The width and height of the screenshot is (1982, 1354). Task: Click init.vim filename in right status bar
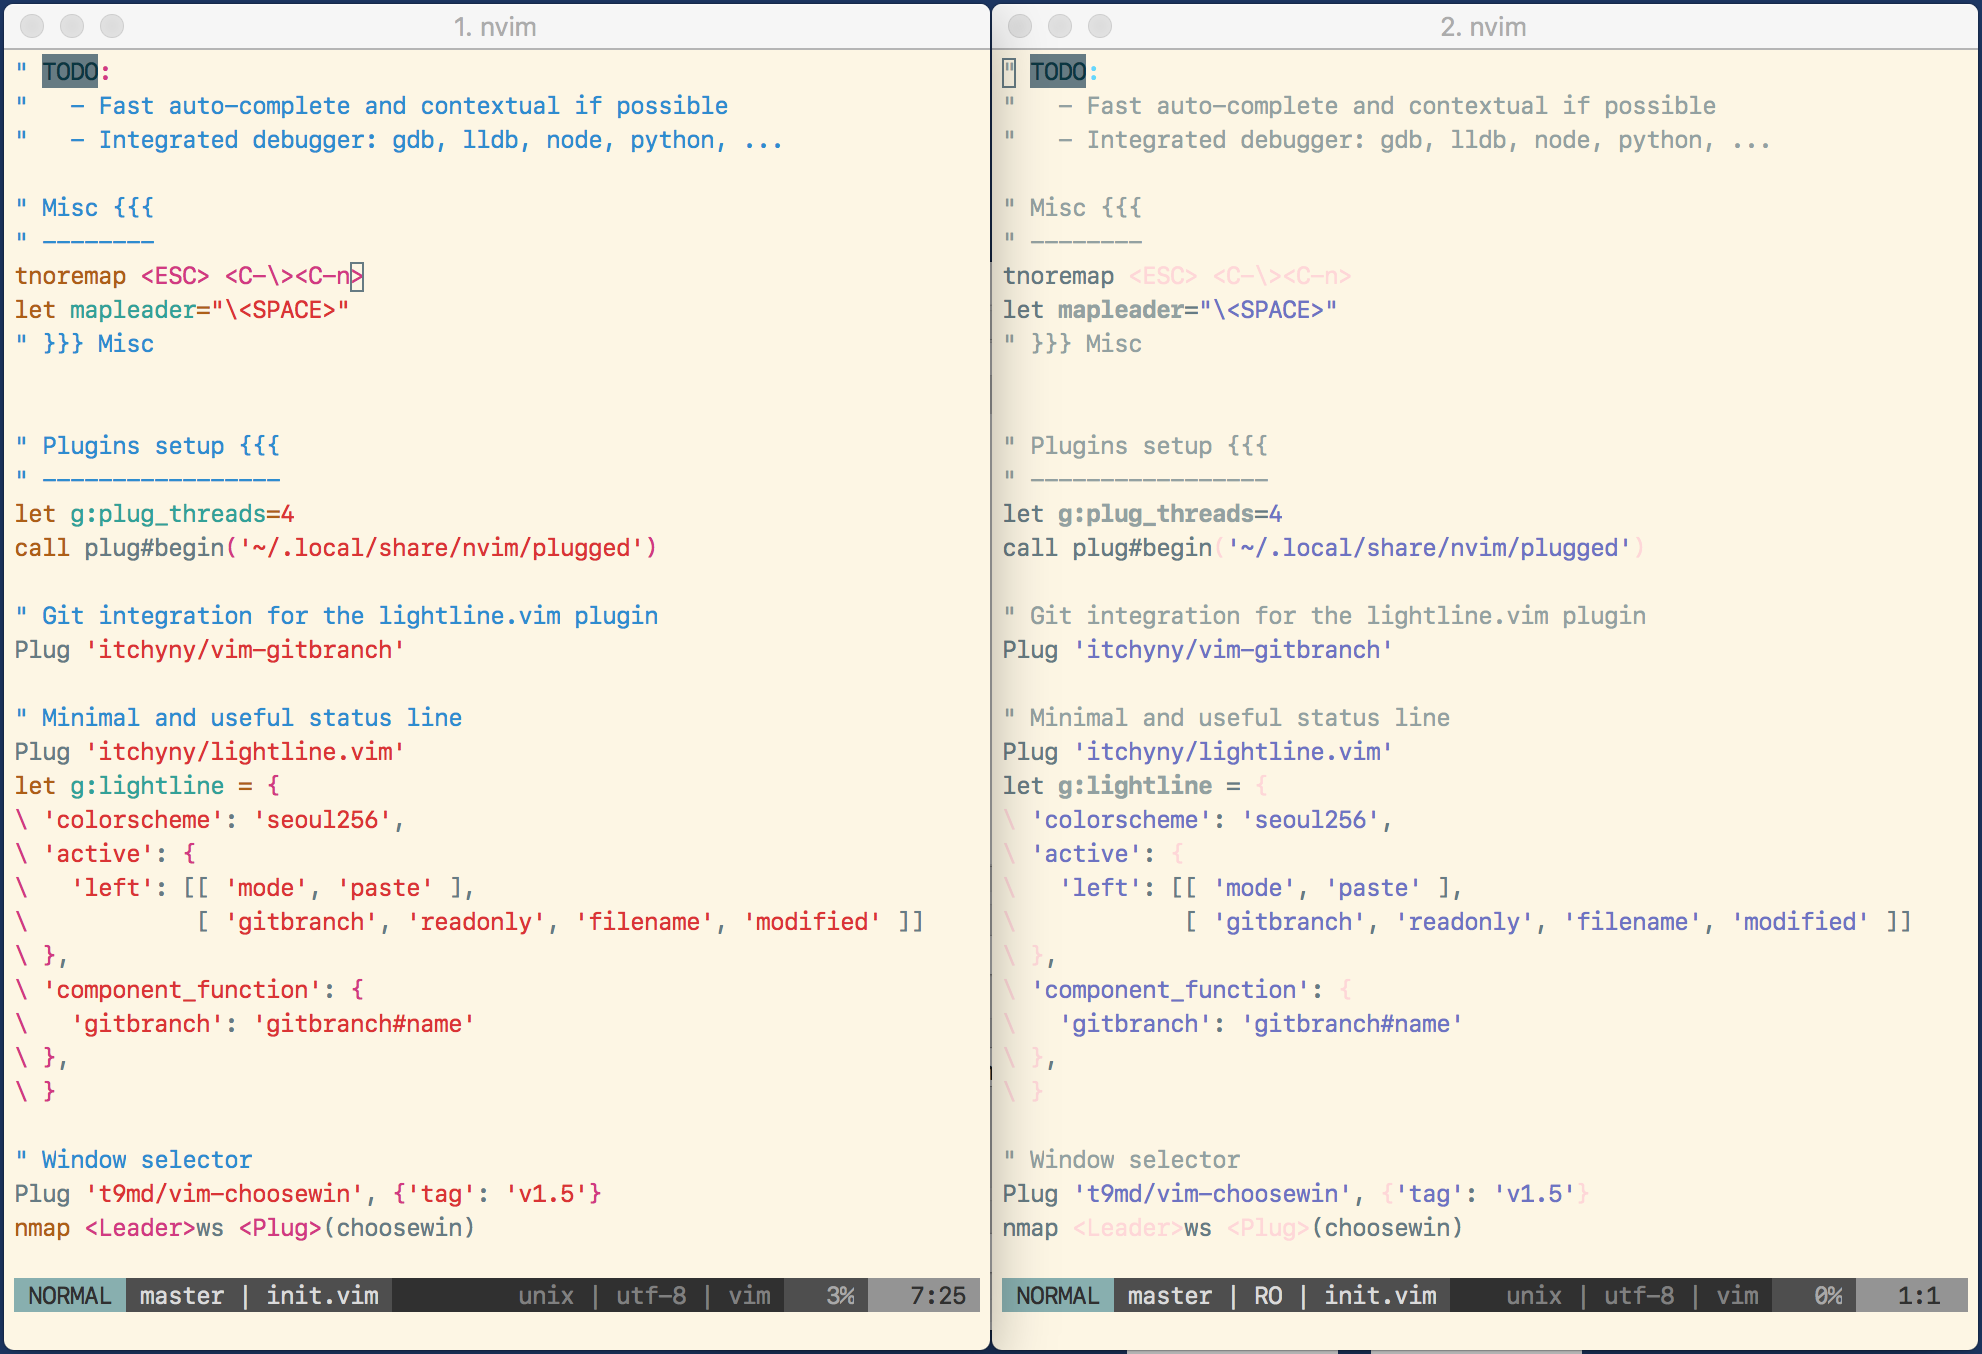click(x=1380, y=1295)
